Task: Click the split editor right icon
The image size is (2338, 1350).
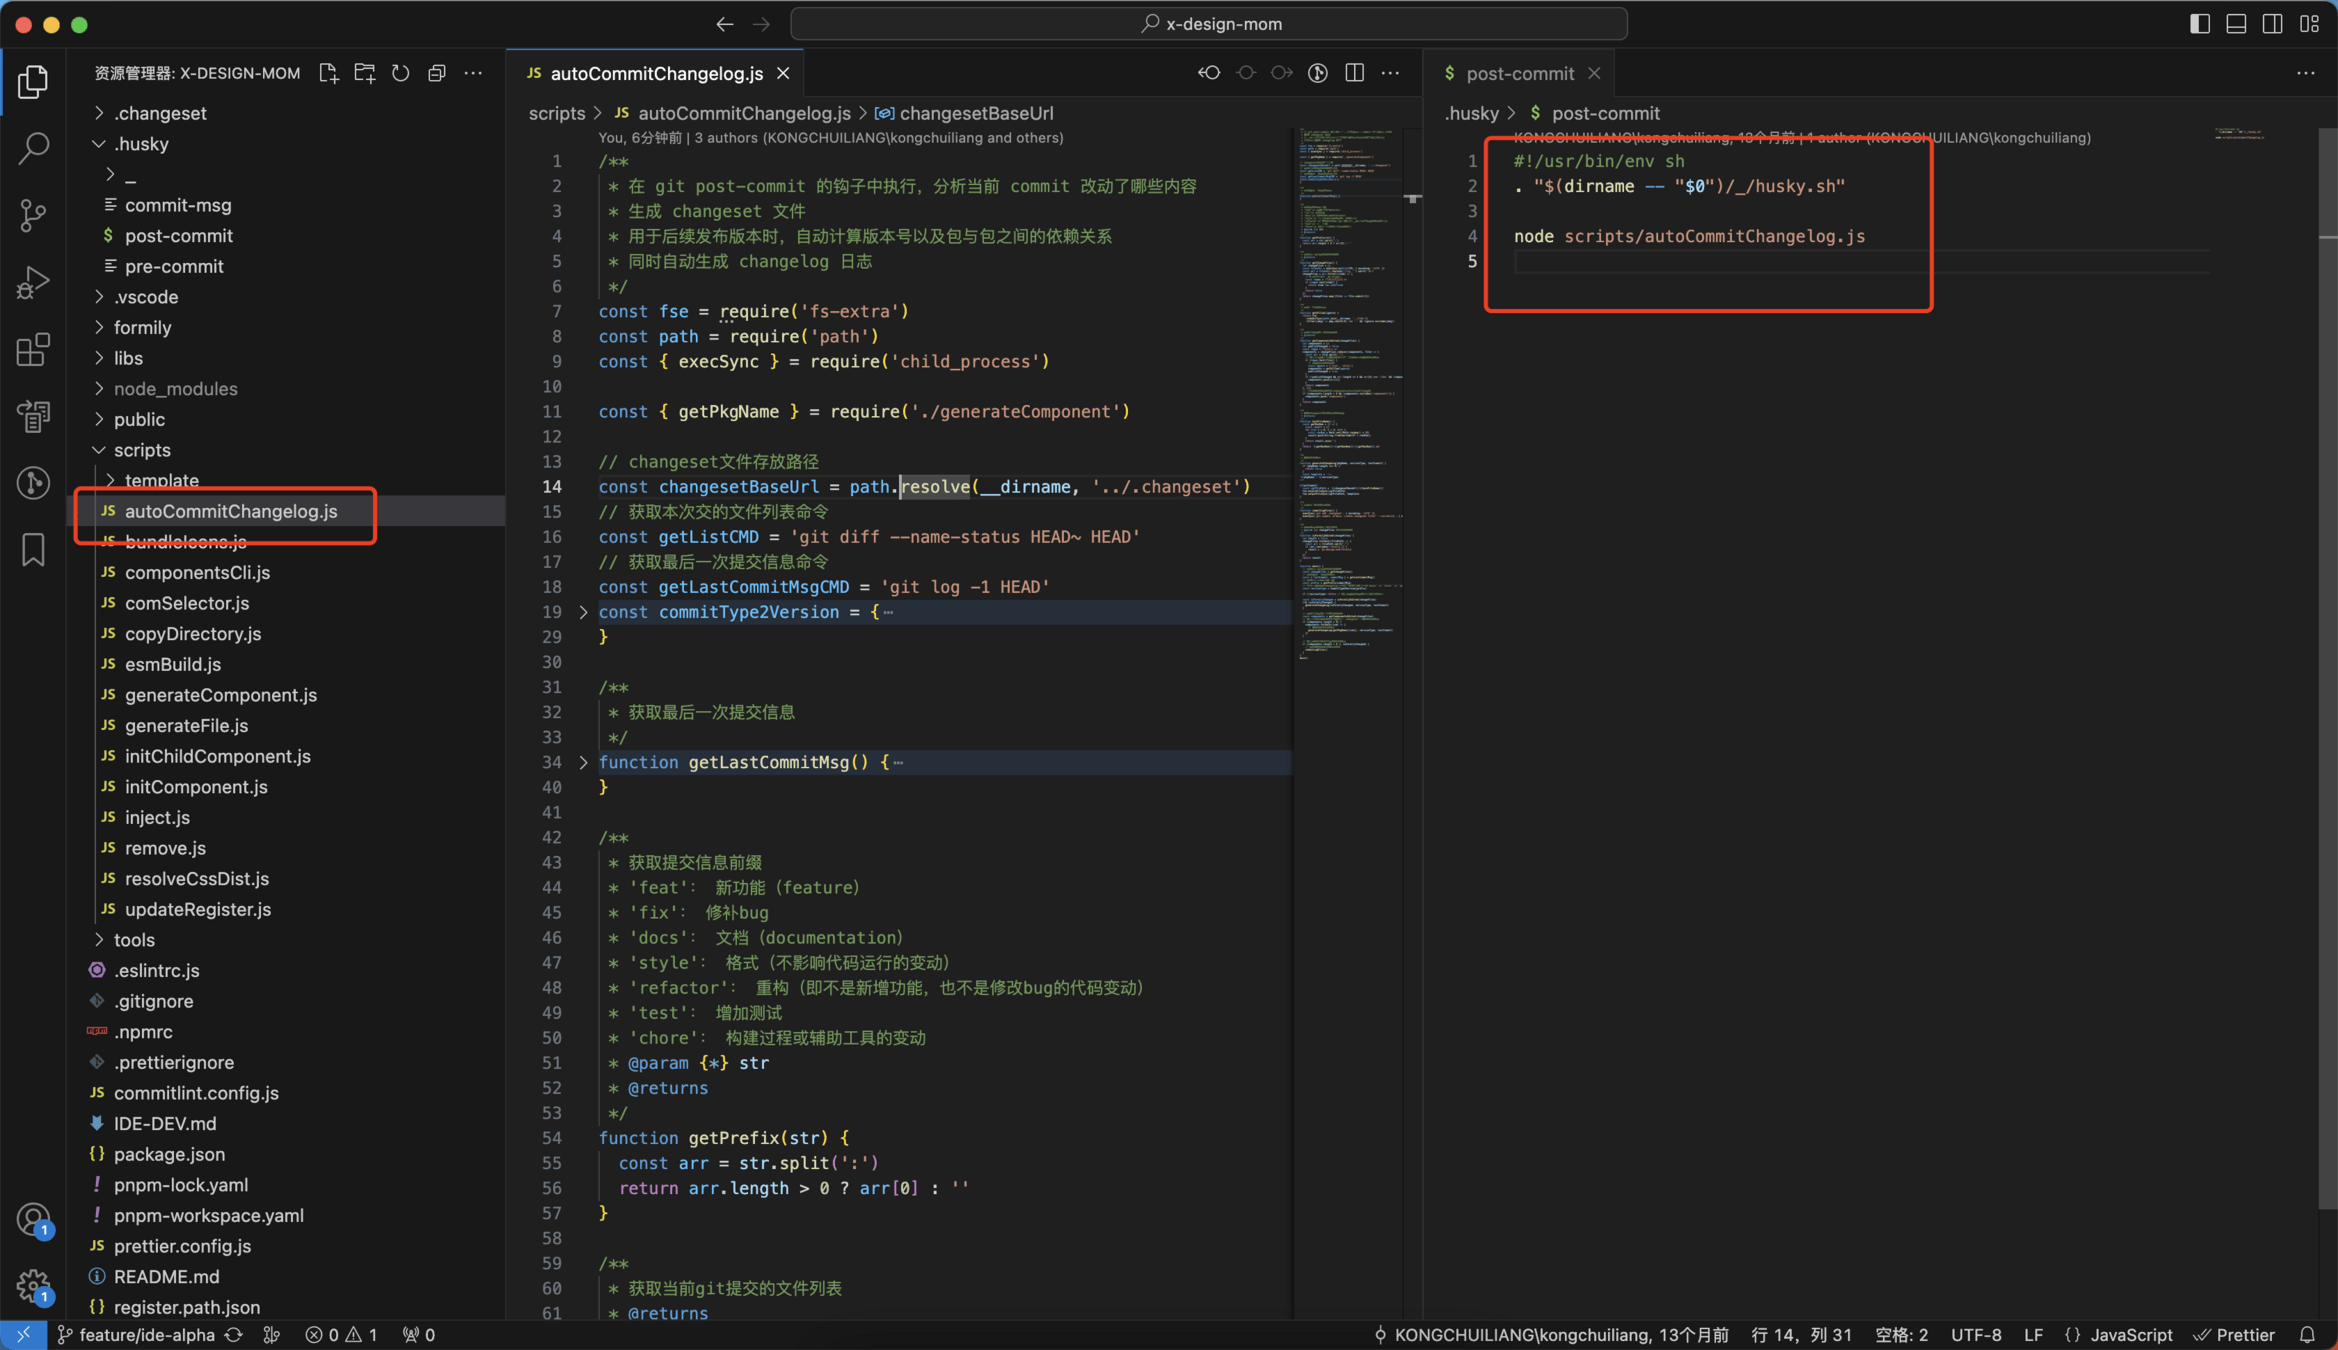Action: [x=1354, y=73]
